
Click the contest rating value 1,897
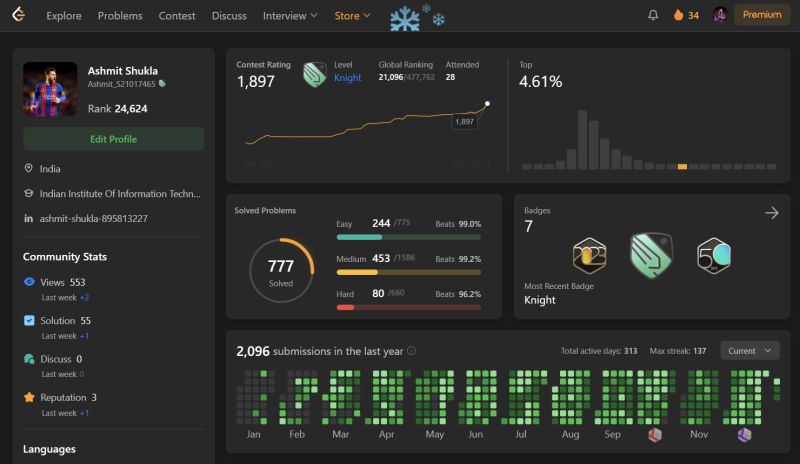click(256, 82)
